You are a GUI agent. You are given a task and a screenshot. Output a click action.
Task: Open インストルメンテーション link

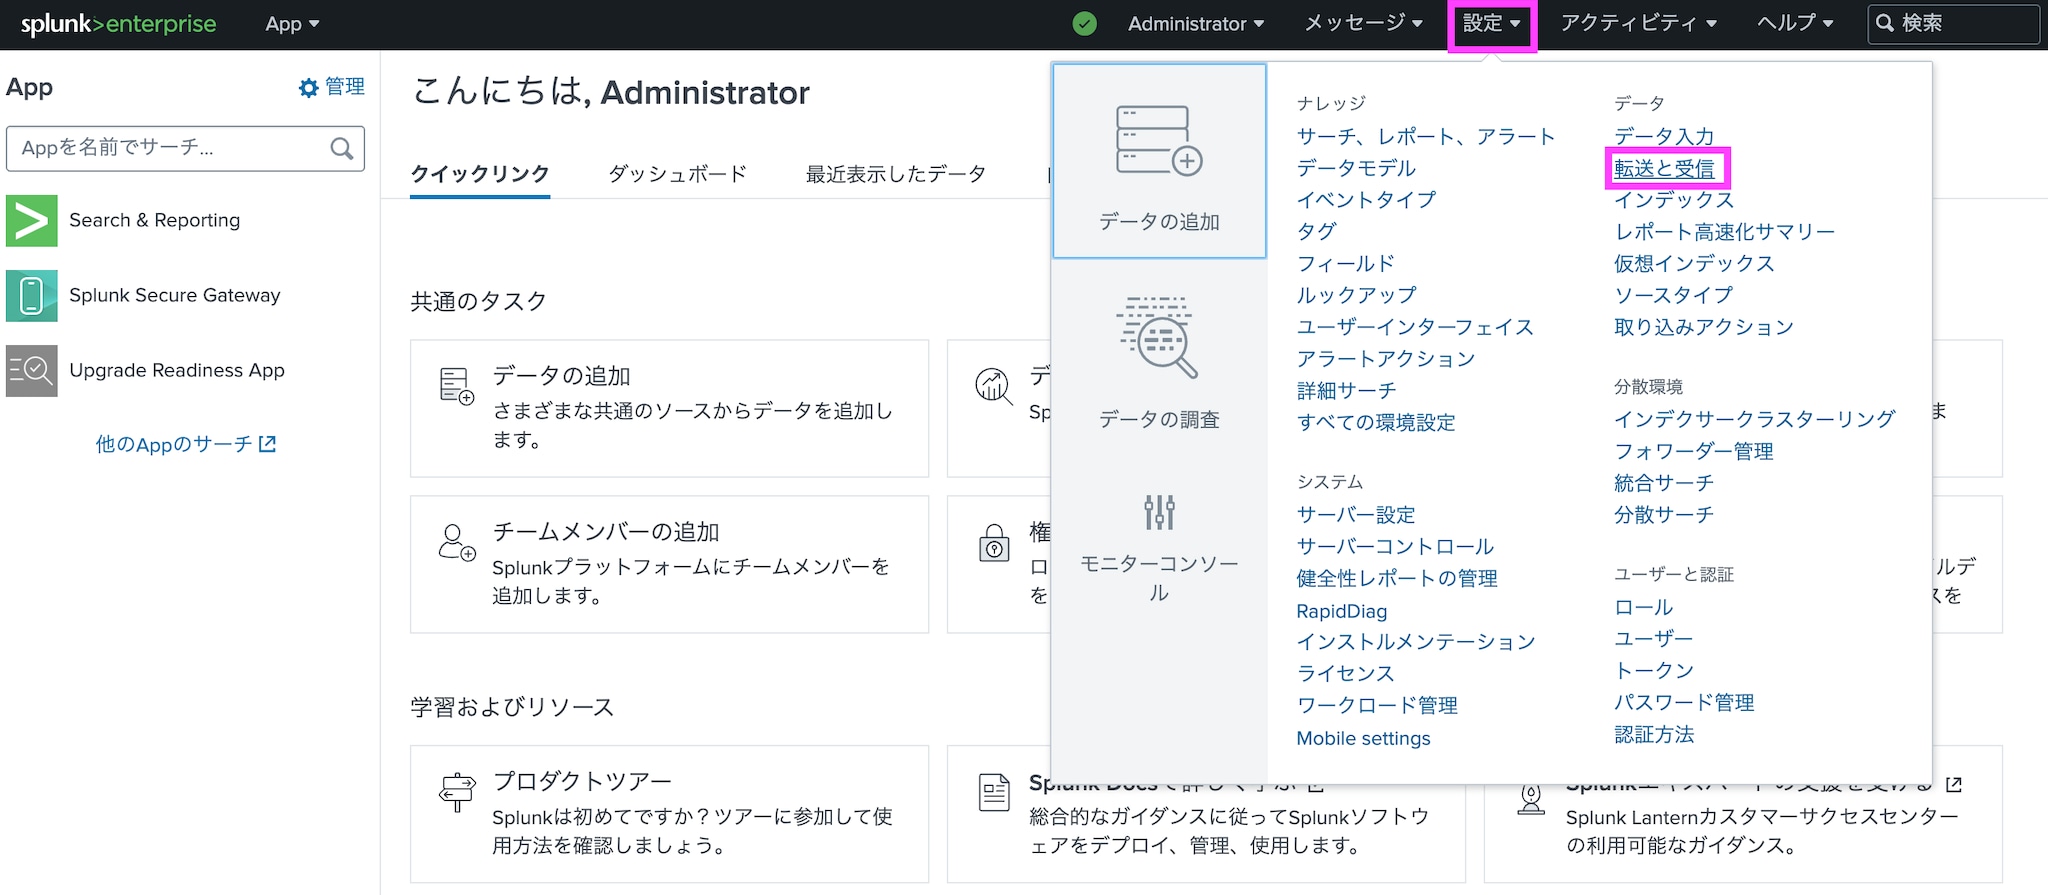[x=1416, y=642]
